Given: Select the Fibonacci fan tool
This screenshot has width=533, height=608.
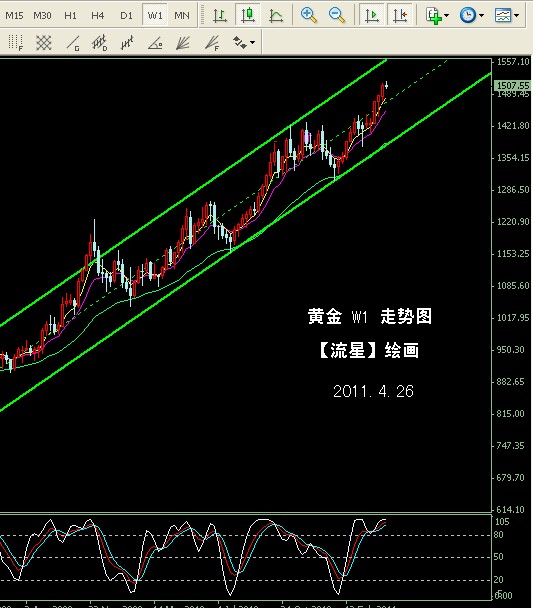Looking at the screenshot, I should point(212,43).
